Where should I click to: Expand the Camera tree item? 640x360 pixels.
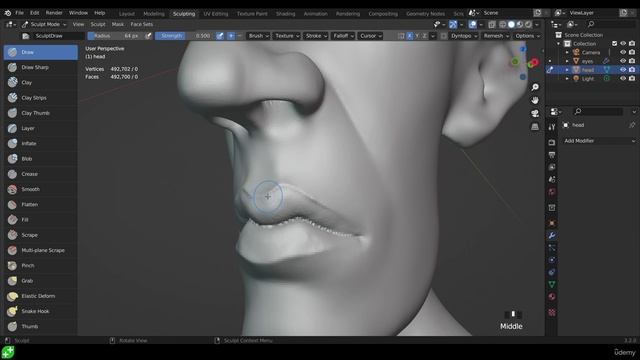point(567,52)
